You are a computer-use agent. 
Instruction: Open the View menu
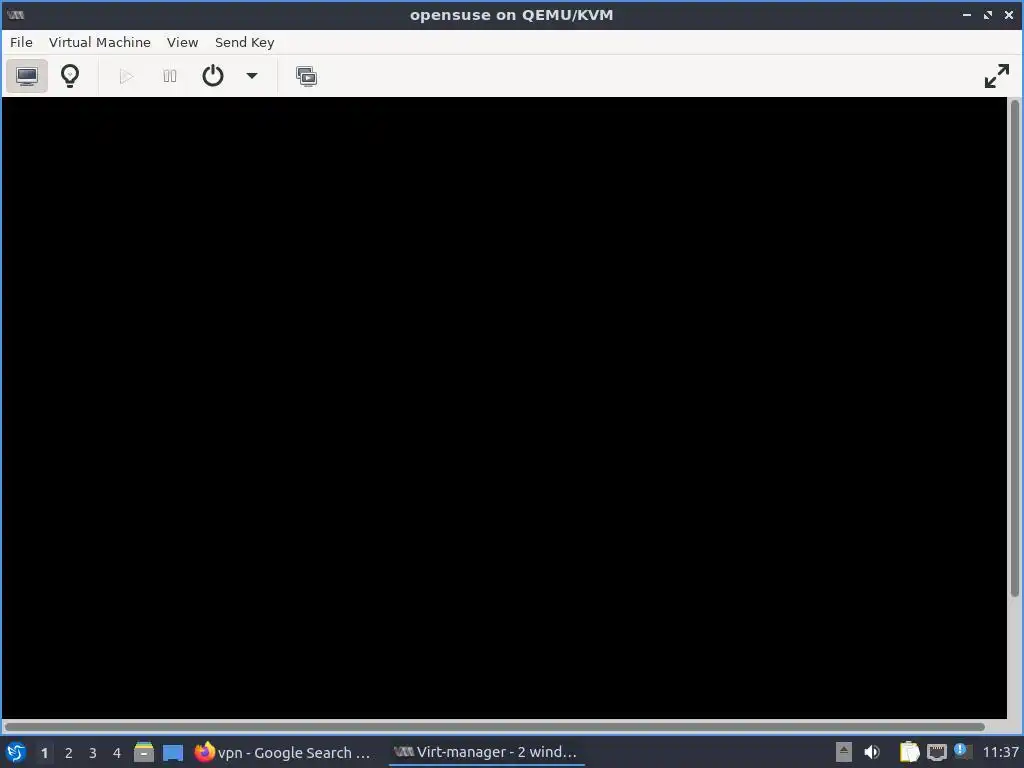click(x=182, y=42)
